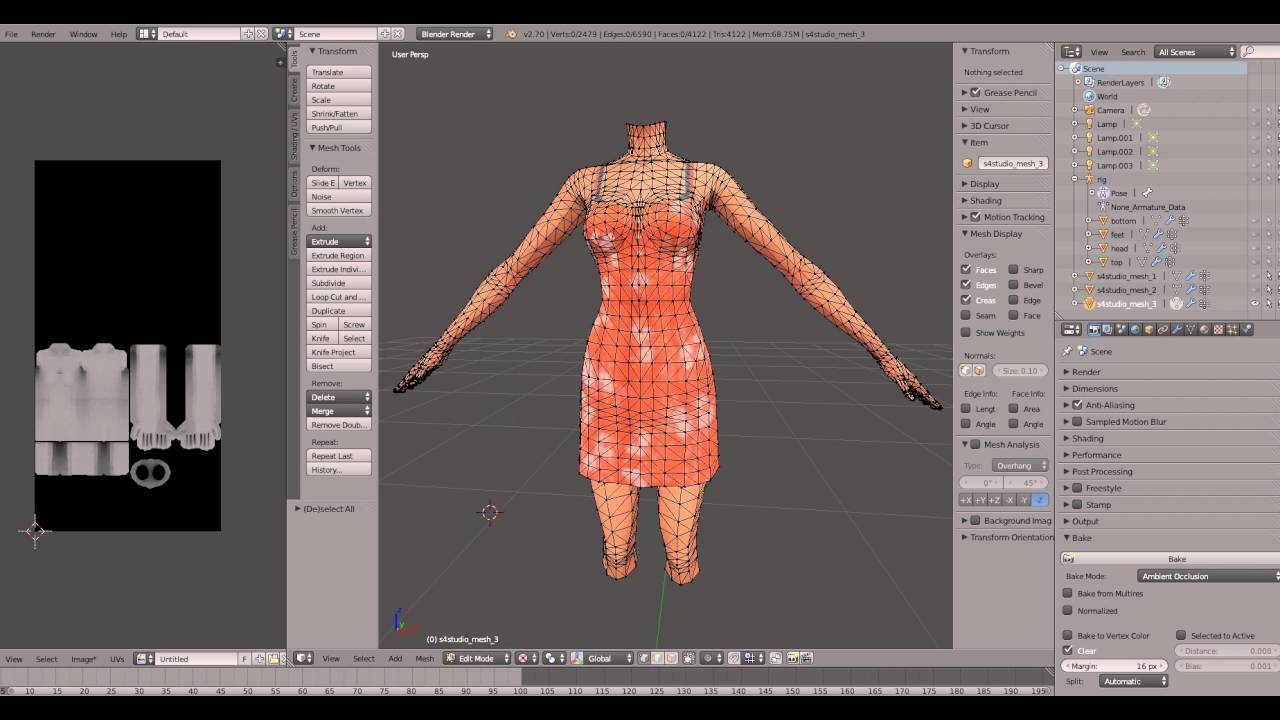The width and height of the screenshot is (1280, 720).
Task: Click the mesh data icon beside s4studio_mesh_3
Action: (1177, 303)
